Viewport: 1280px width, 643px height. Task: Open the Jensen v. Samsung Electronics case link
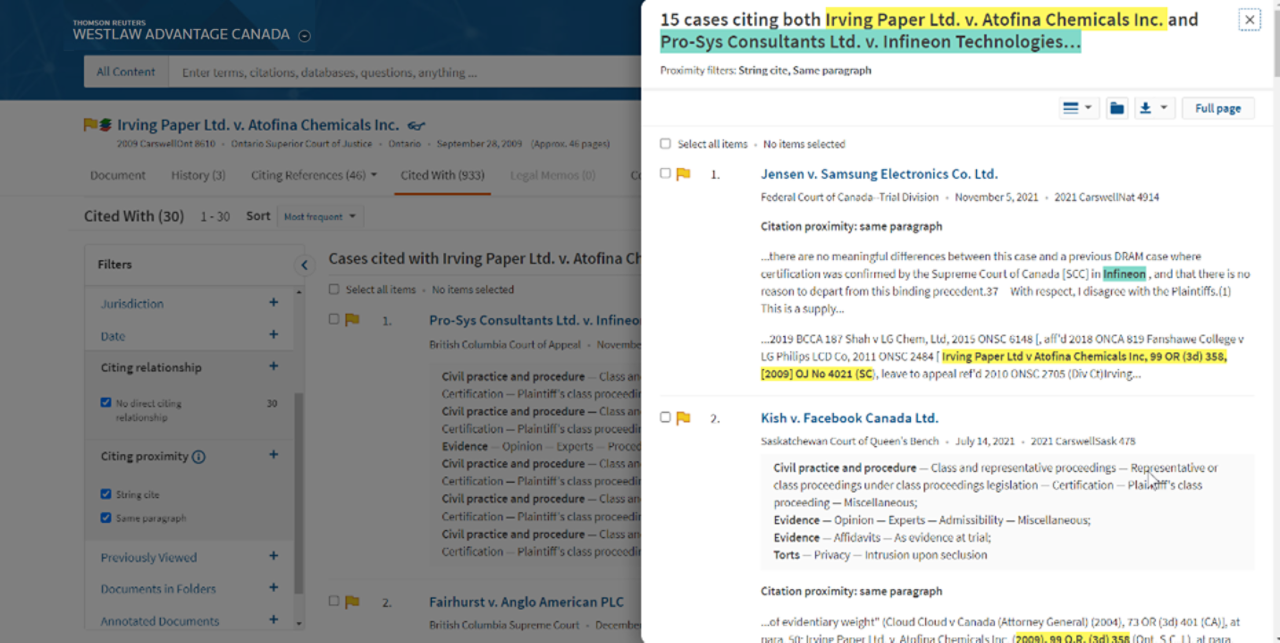[x=878, y=174]
